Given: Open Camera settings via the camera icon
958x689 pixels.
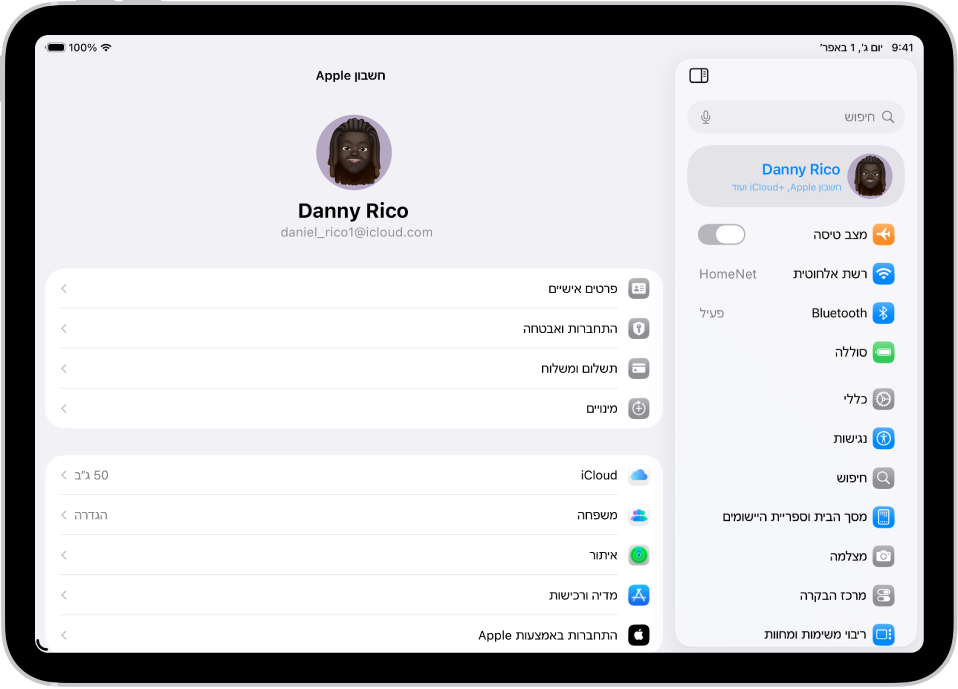Looking at the screenshot, I should [x=882, y=556].
